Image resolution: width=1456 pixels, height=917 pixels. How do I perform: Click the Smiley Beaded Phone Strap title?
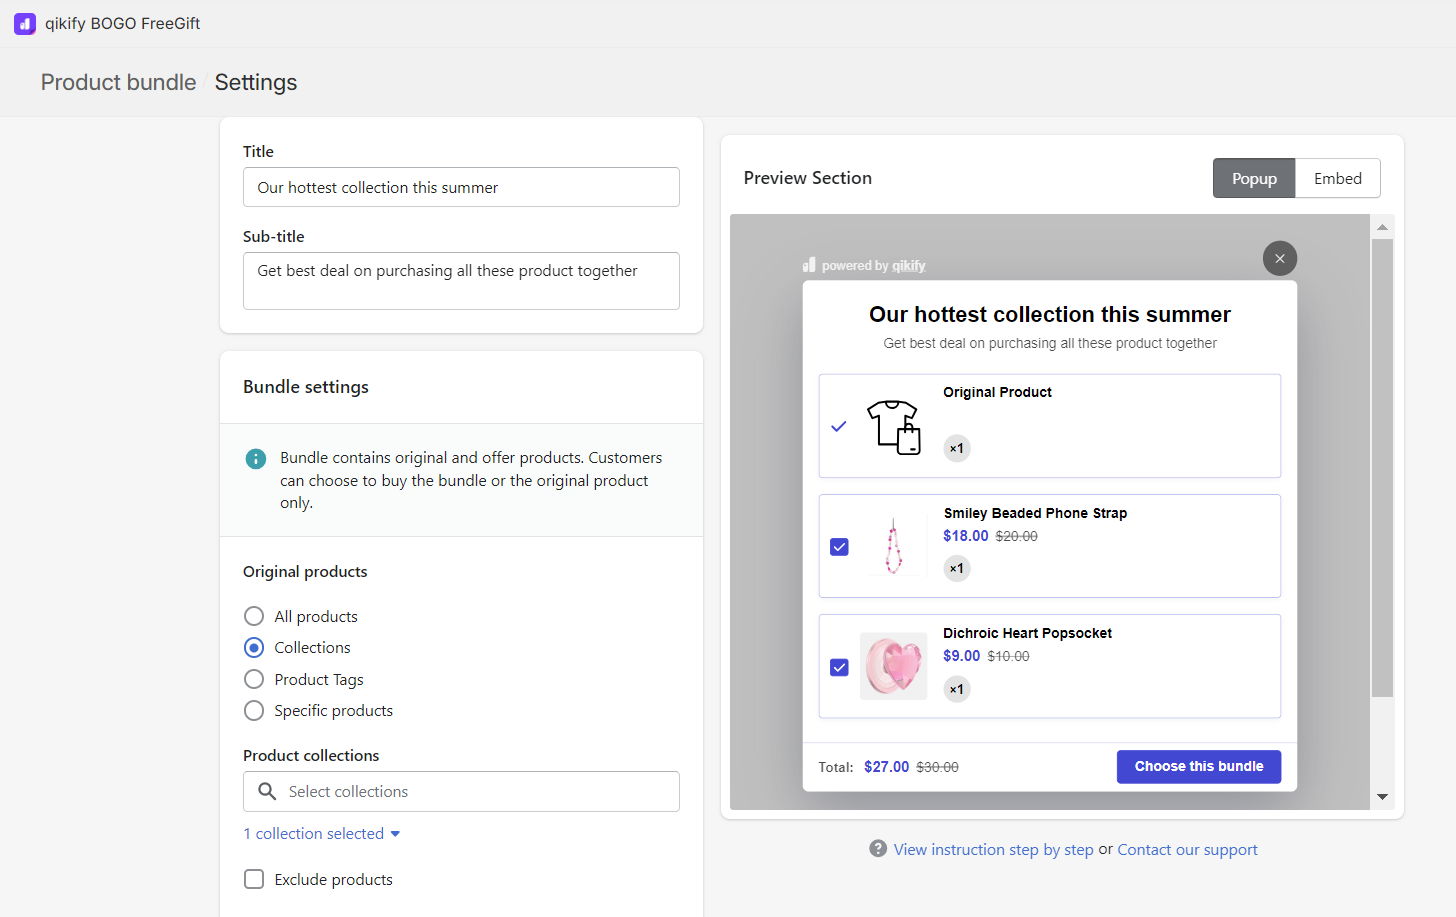(1035, 513)
